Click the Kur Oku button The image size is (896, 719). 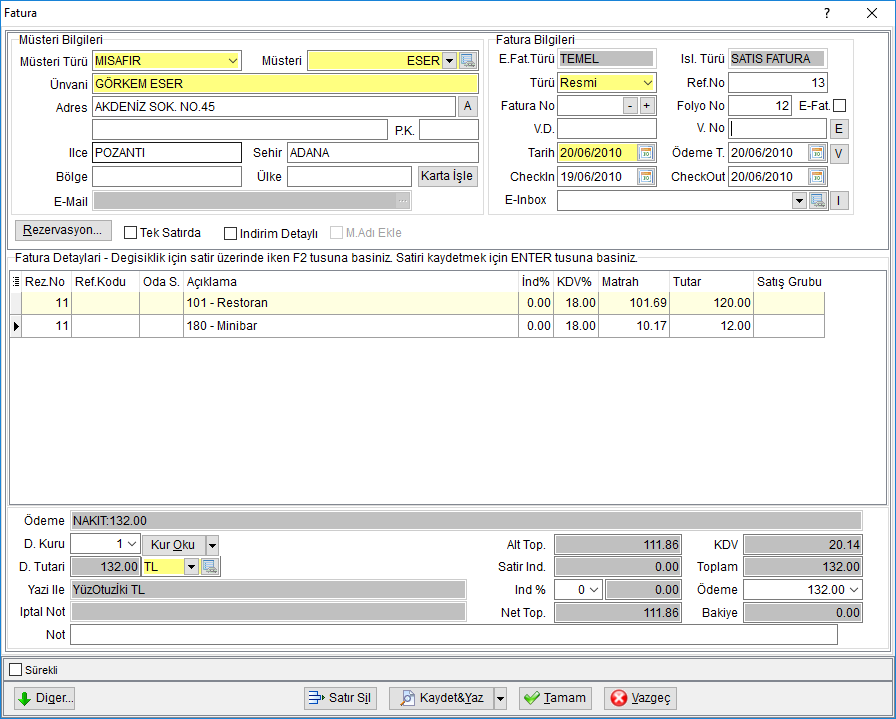coord(173,545)
